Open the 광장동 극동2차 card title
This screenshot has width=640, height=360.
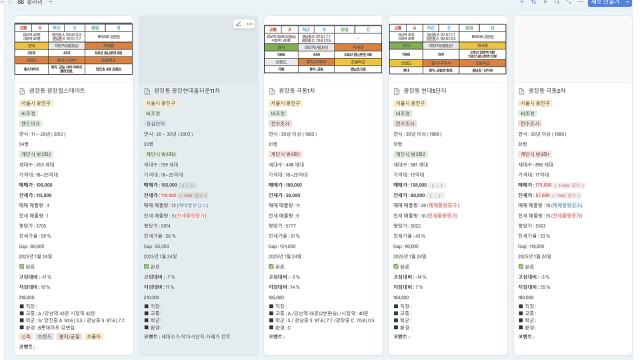point(547,91)
